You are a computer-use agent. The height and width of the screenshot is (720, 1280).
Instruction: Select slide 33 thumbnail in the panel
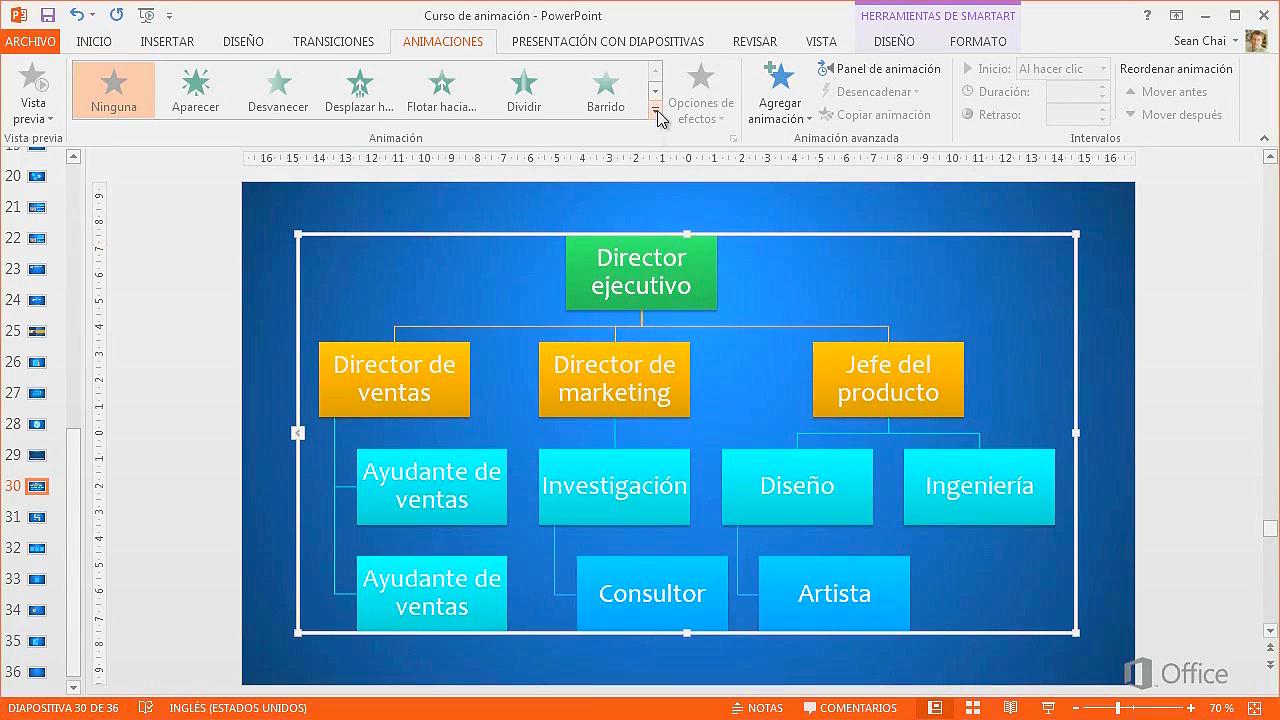[37, 579]
